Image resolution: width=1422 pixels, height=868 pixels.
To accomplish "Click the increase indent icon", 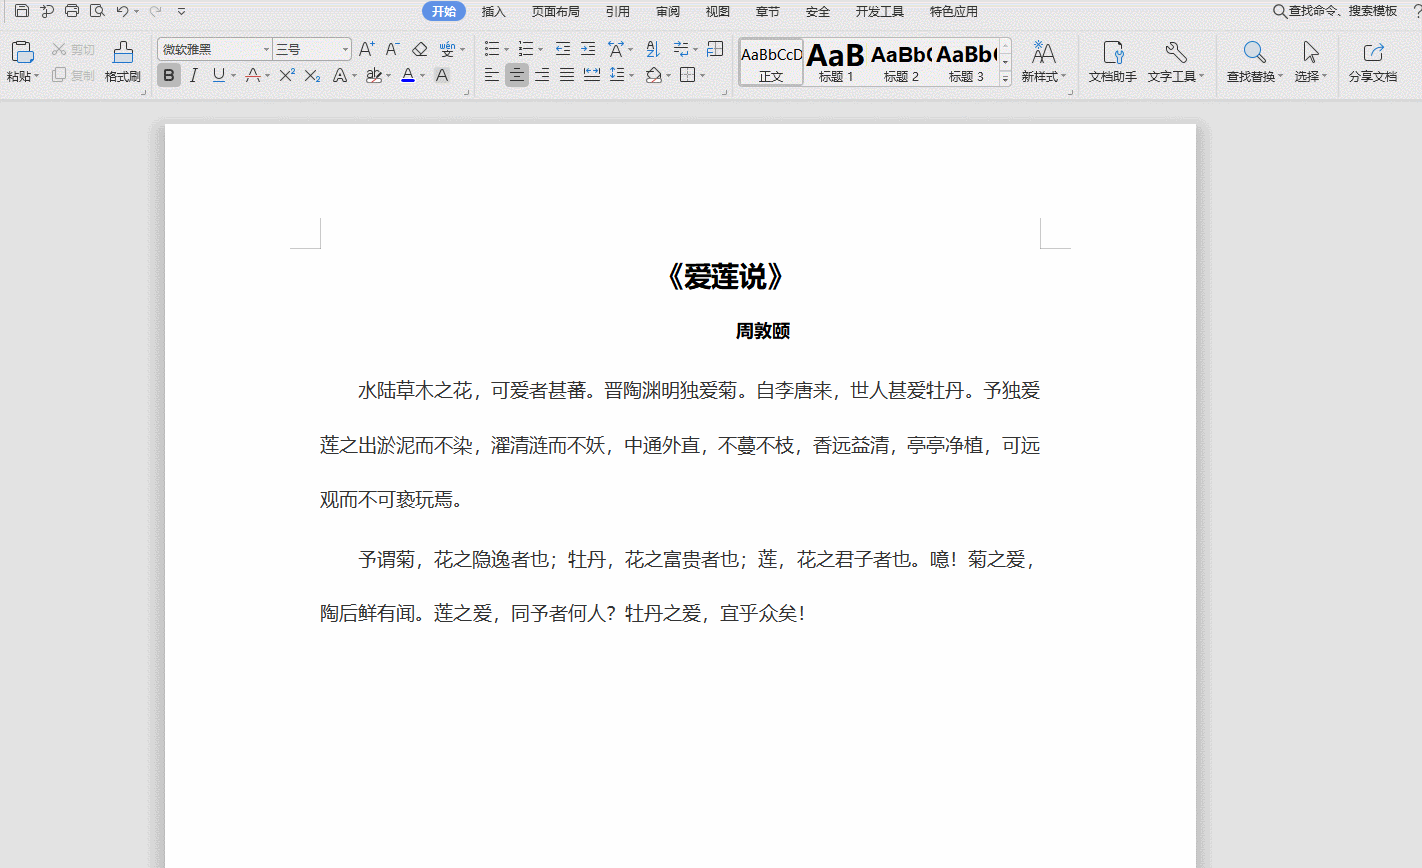I will 588,49.
